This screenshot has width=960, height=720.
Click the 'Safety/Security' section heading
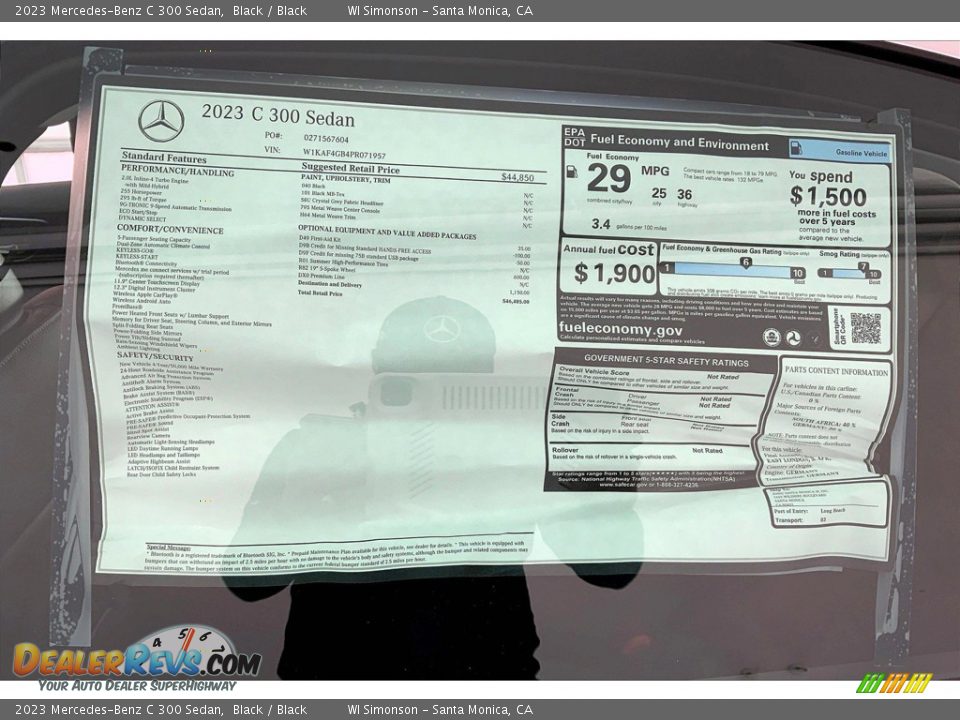click(x=155, y=356)
